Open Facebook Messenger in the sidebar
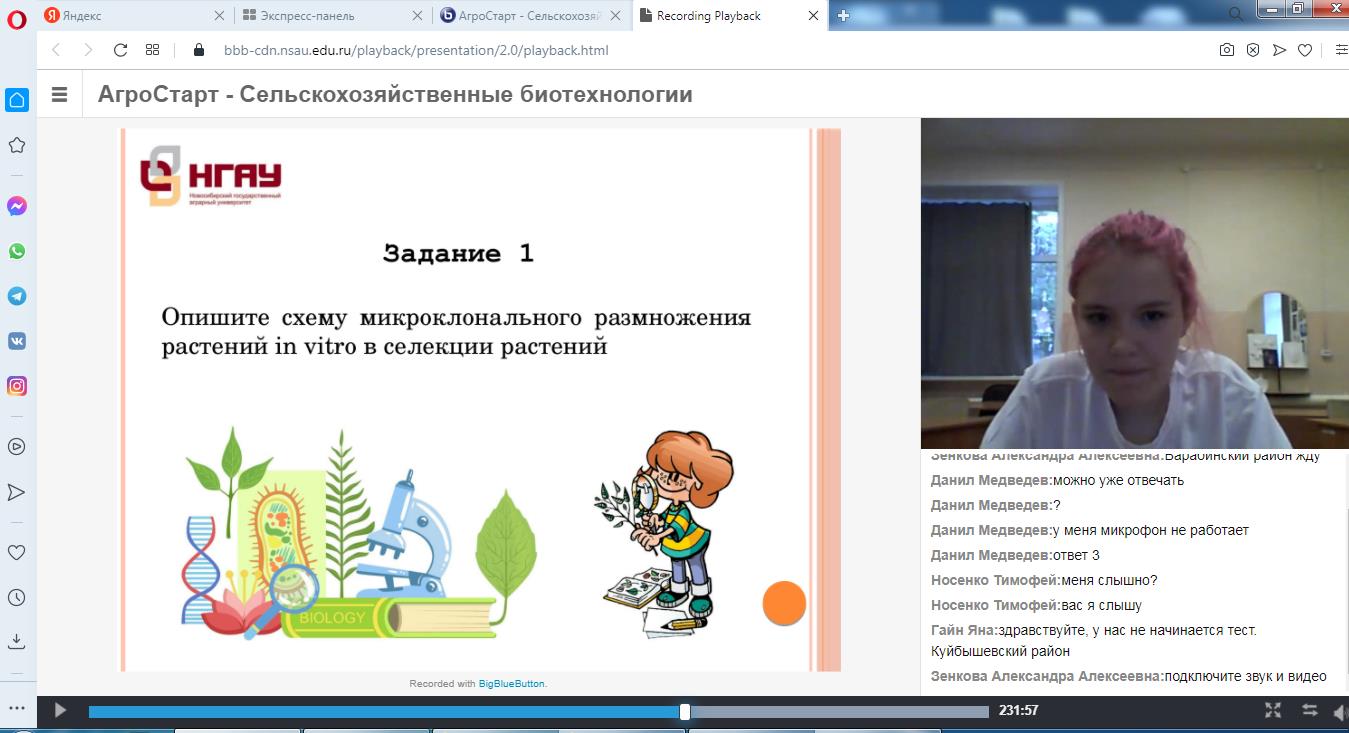Image resolution: width=1349 pixels, height=733 pixels. (x=17, y=206)
